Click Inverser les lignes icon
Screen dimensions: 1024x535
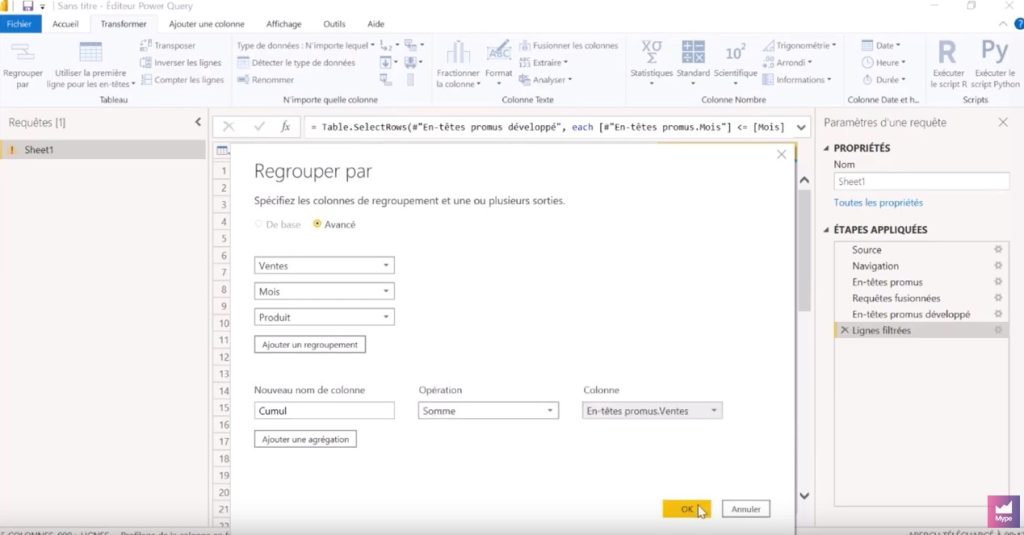pos(146,63)
